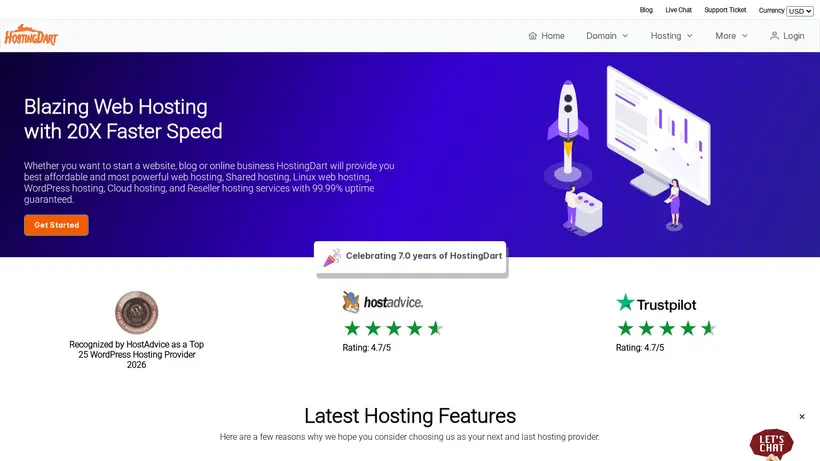
Task: Expand the Domain menu
Action: click(x=607, y=36)
